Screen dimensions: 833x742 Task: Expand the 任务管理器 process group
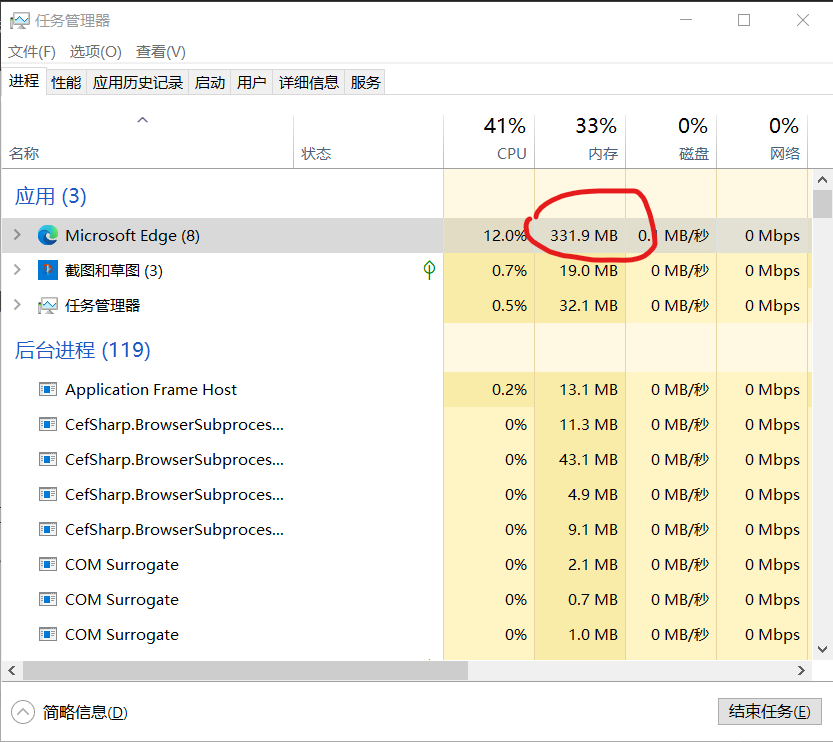tap(17, 305)
